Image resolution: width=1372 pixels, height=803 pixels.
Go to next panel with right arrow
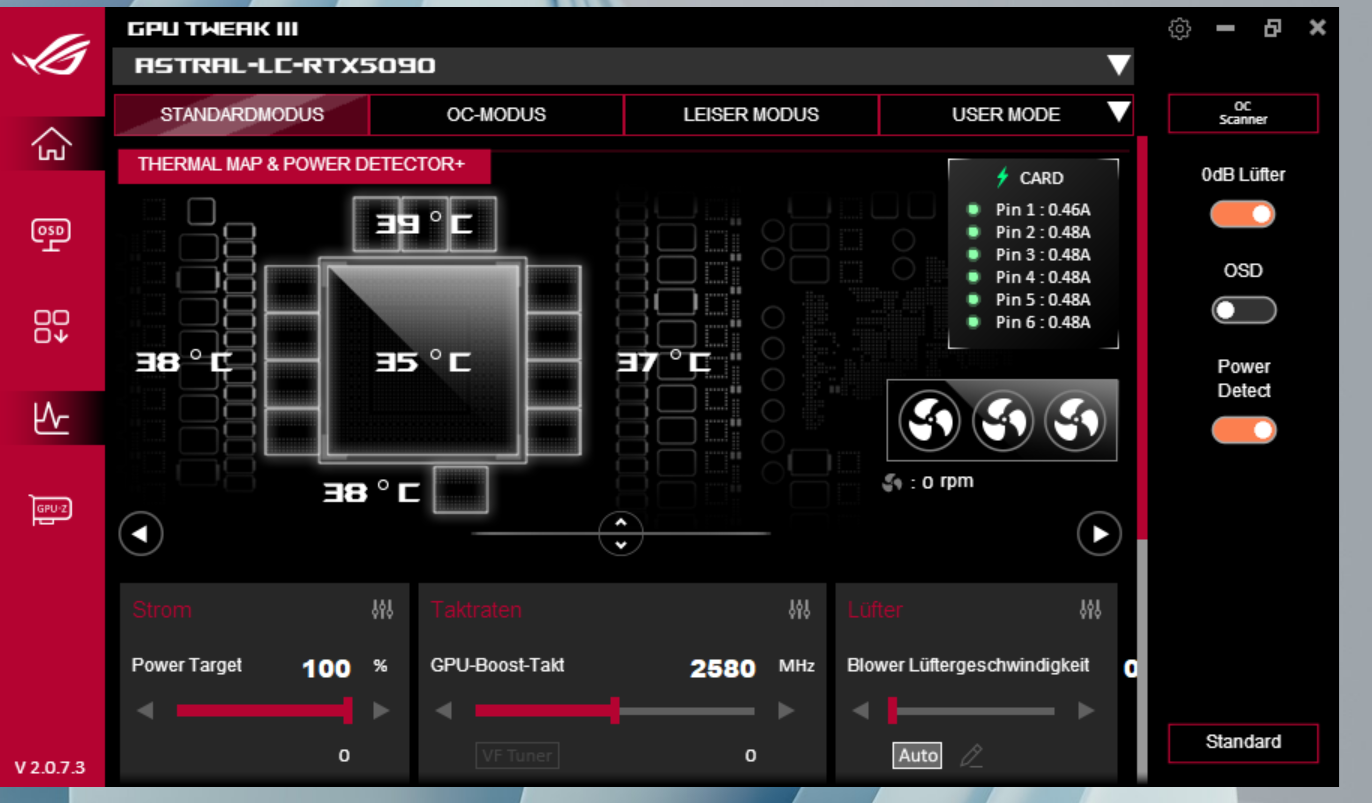click(x=1099, y=534)
